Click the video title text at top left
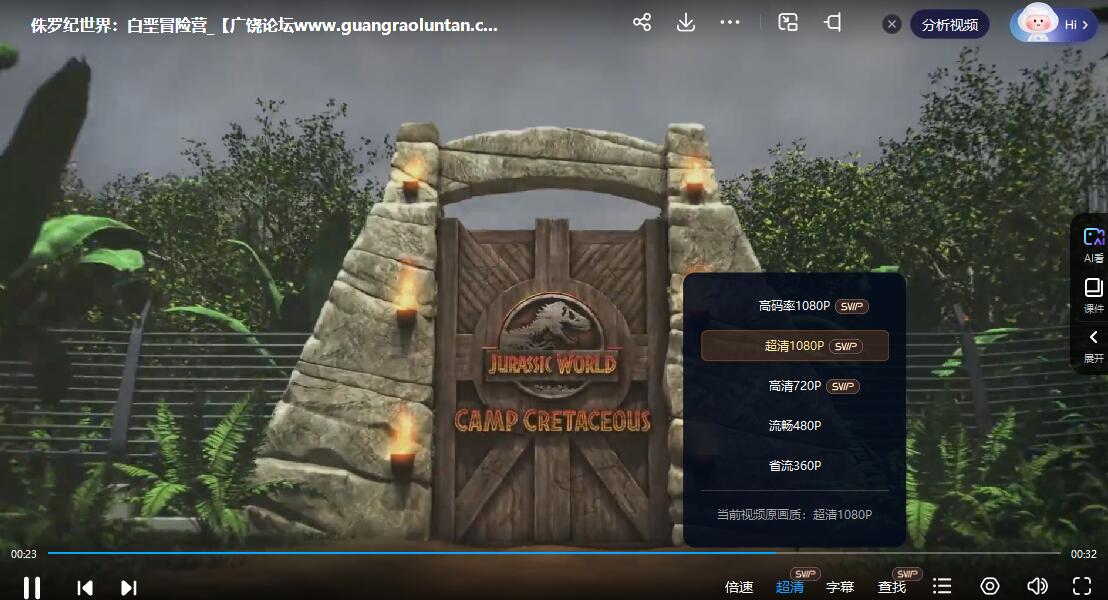The width and height of the screenshot is (1108, 600). (264, 25)
